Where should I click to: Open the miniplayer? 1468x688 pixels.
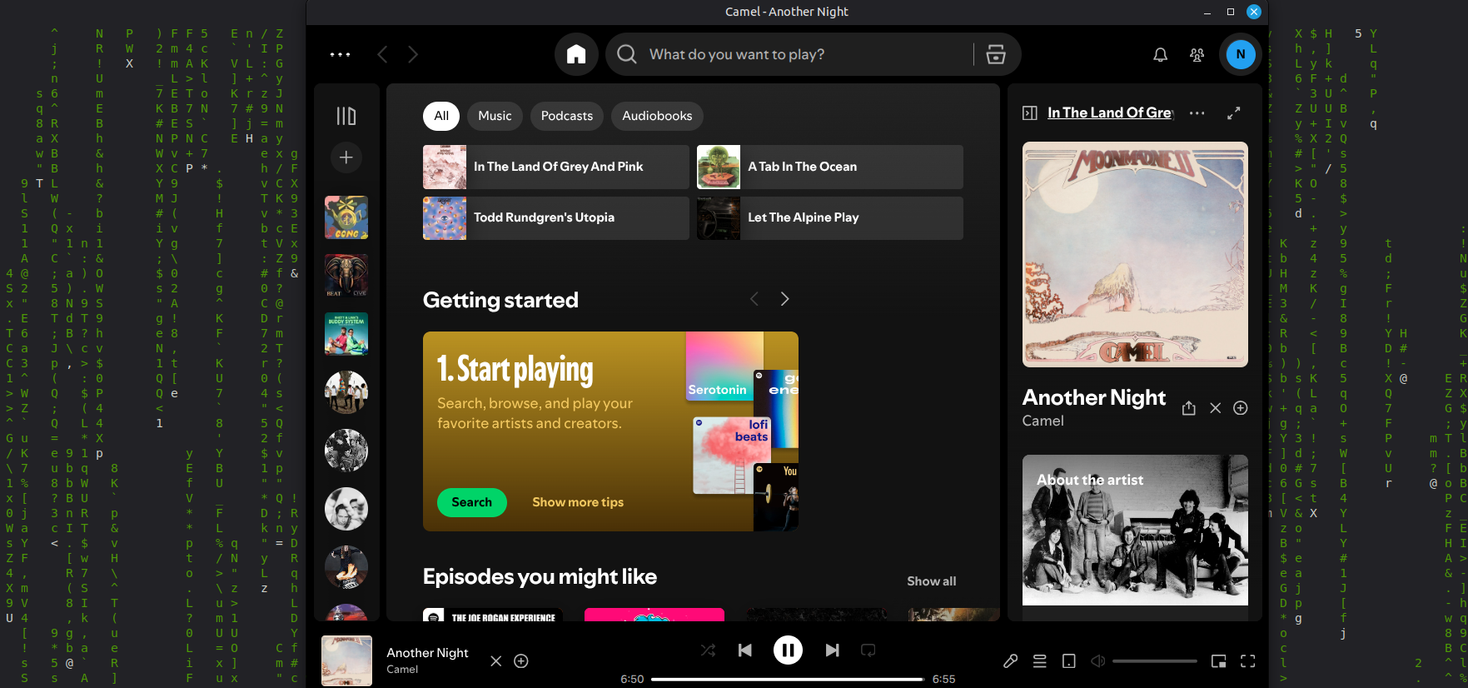1218,661
